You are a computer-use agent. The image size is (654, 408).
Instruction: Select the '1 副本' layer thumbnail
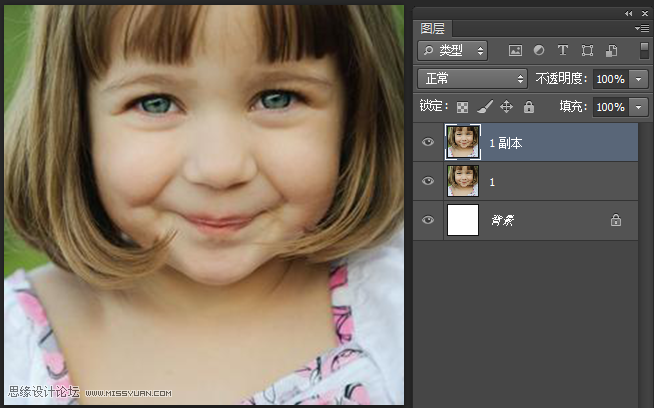tap(463, 142)
